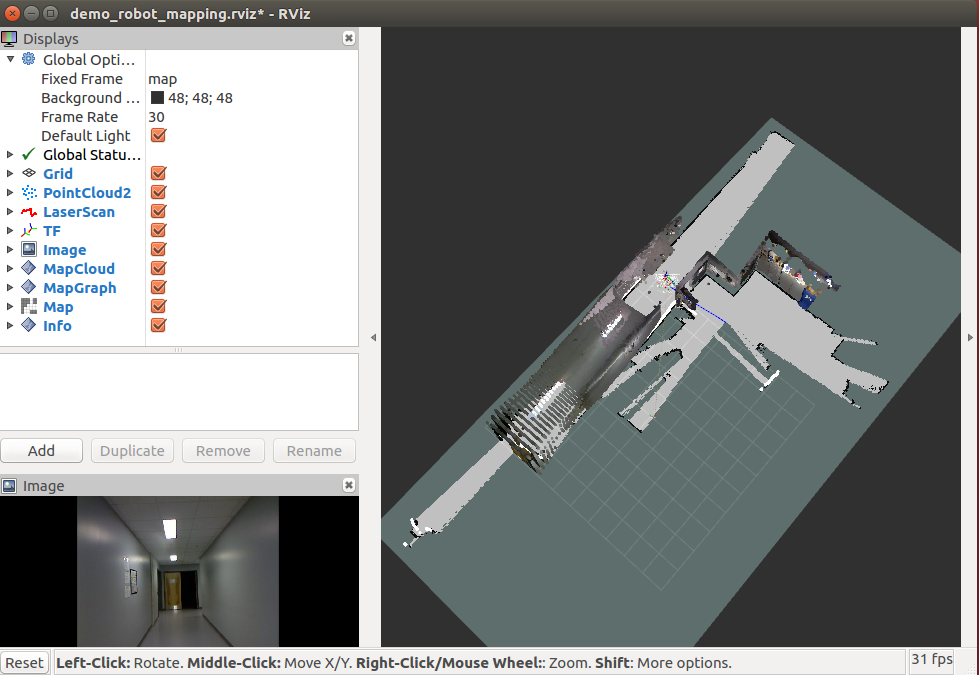This screenshot has height=675, width=979.
Task: Close the Image panel
Action: point(348,486)
